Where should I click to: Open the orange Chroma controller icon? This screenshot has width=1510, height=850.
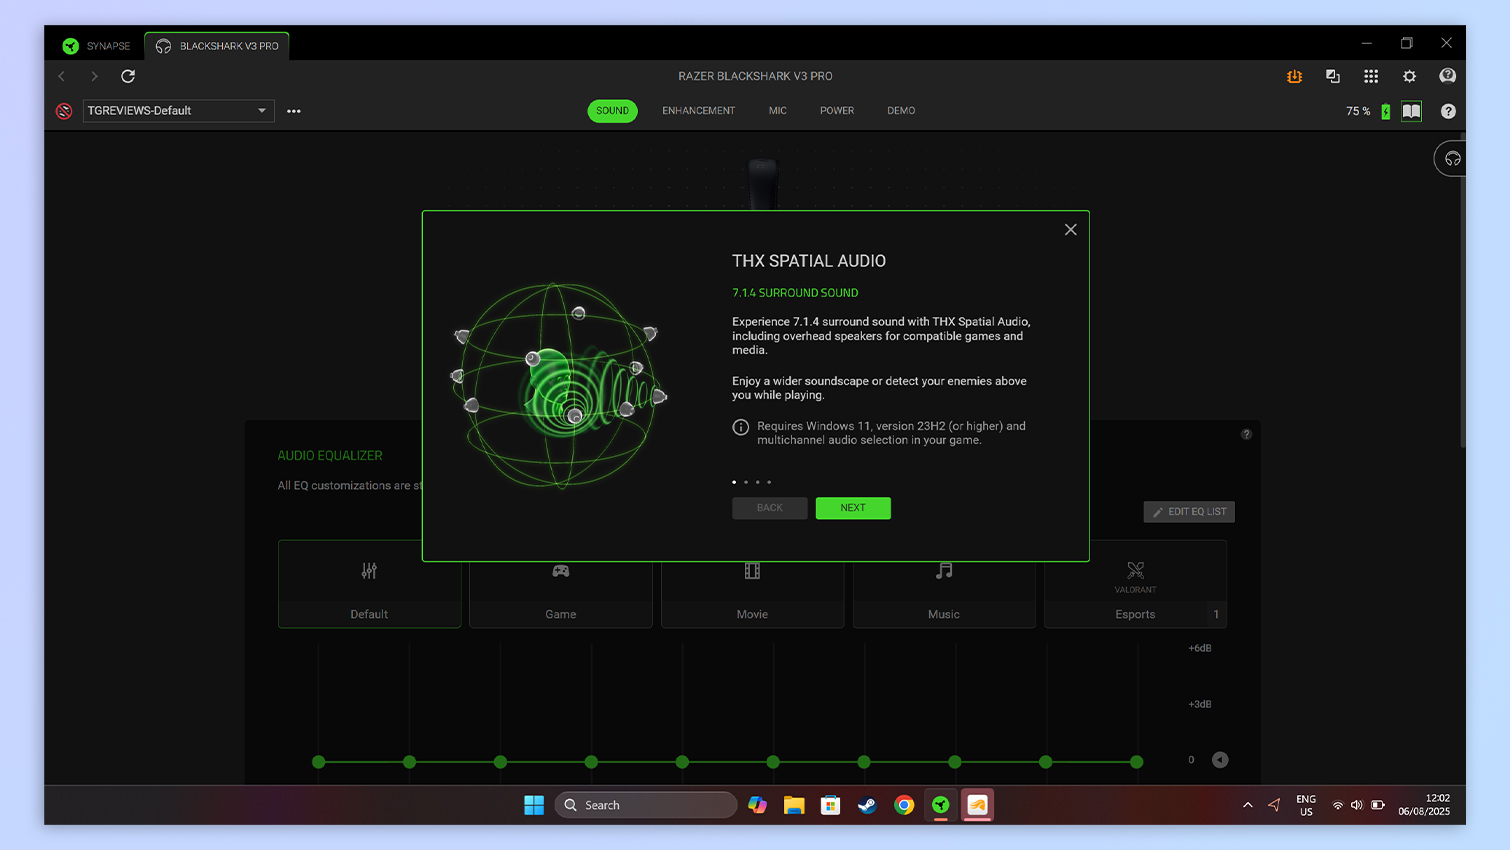click(x=1294, y=76)
